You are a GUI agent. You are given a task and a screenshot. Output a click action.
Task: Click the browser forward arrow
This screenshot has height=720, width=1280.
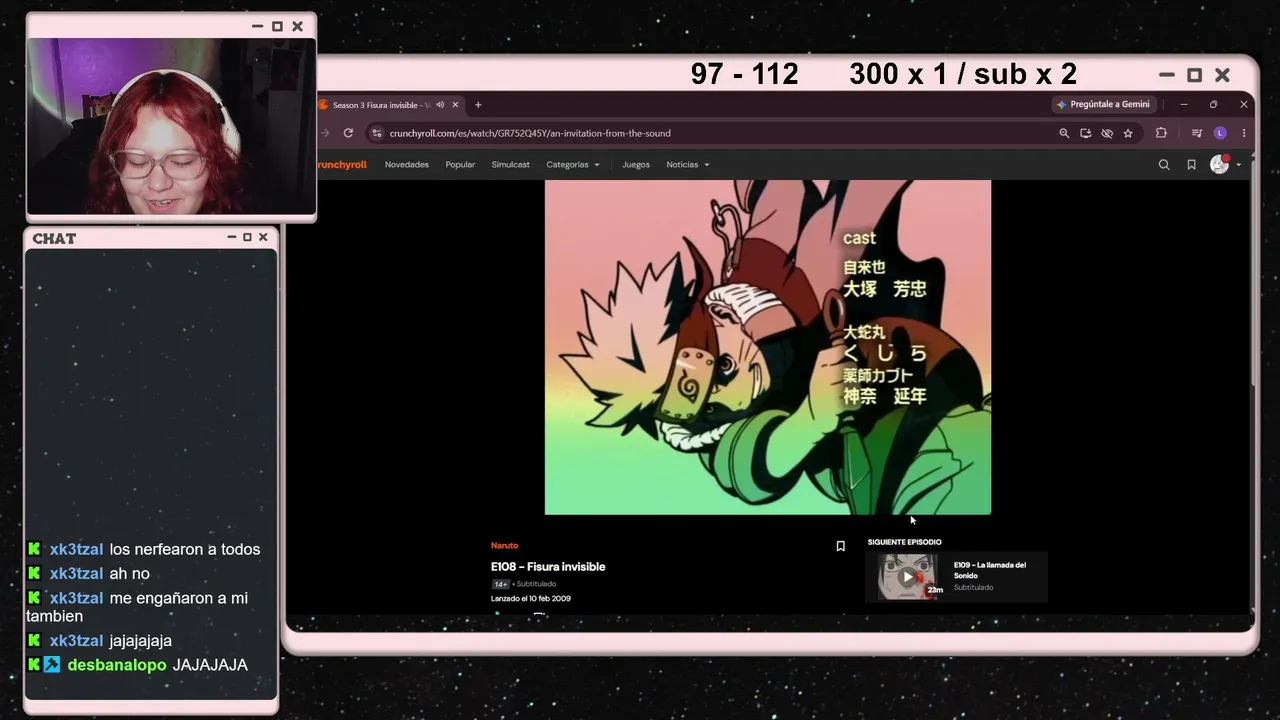(x=325, y=133)
